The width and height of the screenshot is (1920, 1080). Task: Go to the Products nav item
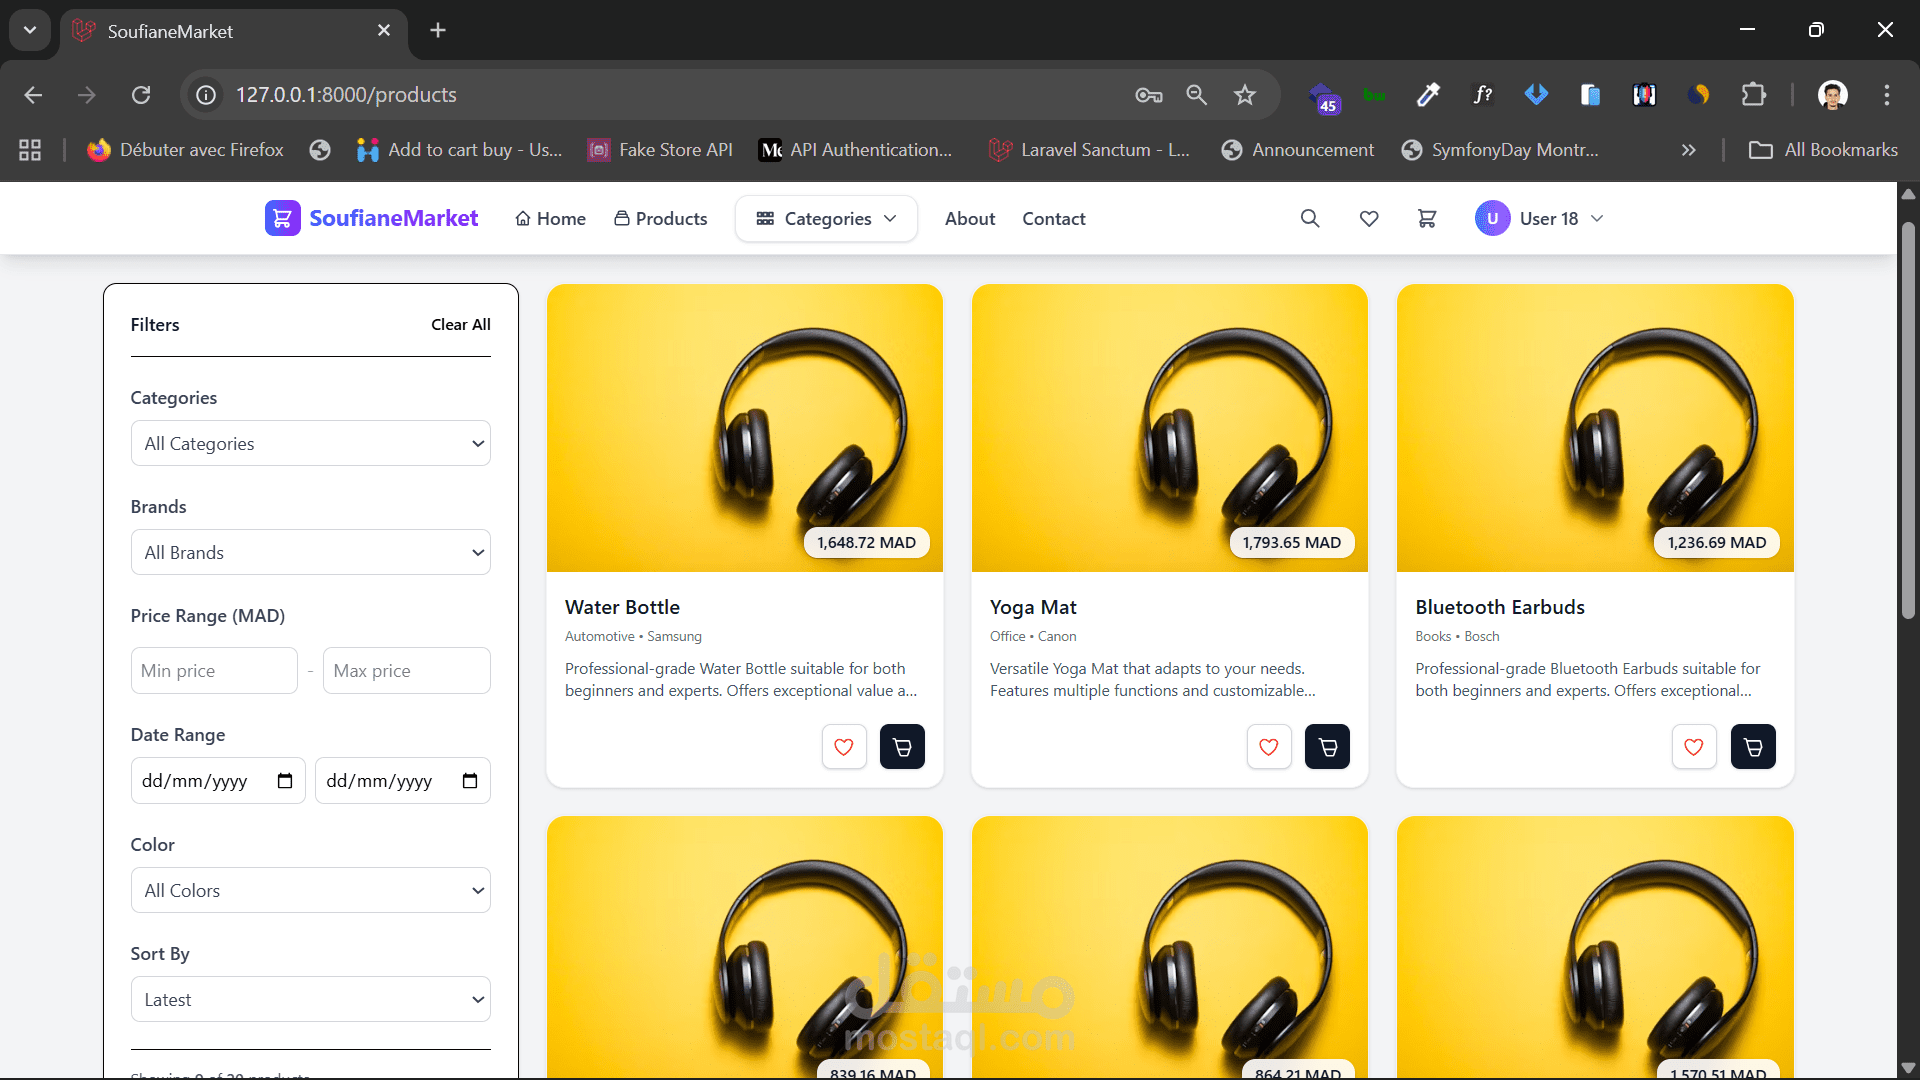(661, 218)
